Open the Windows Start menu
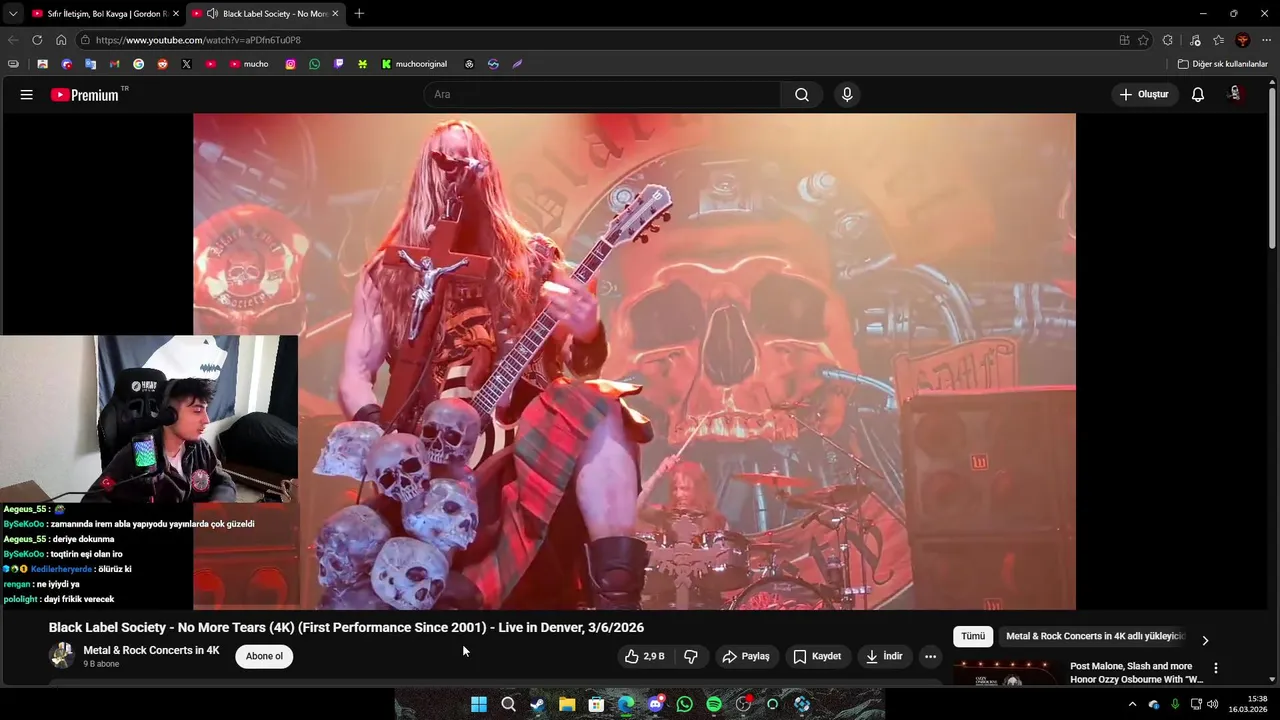The width and height of the screenshot is (1280, 720). (479, 704)
